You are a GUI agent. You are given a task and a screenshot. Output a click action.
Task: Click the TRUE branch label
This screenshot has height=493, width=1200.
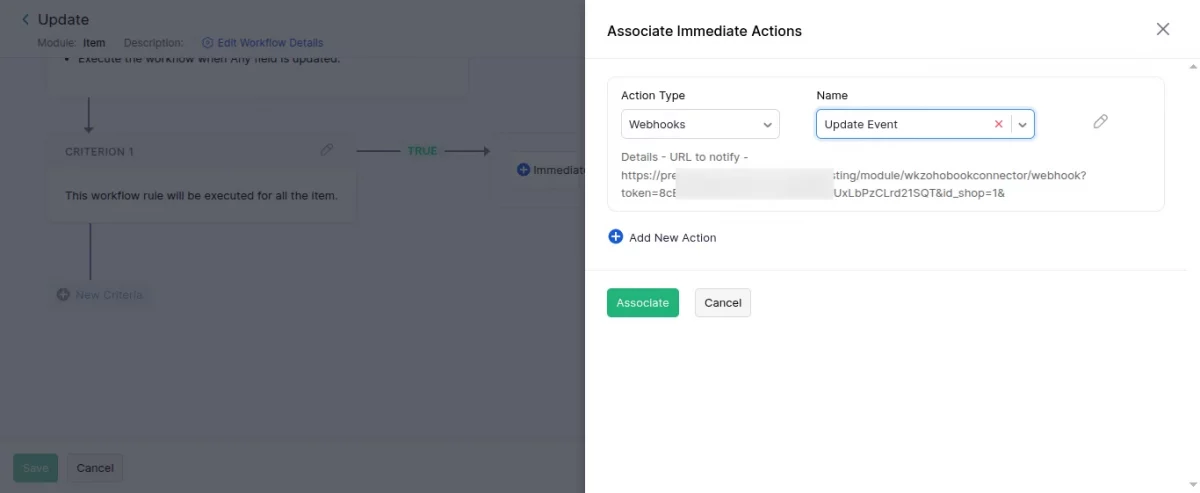[x=422, y=151]
